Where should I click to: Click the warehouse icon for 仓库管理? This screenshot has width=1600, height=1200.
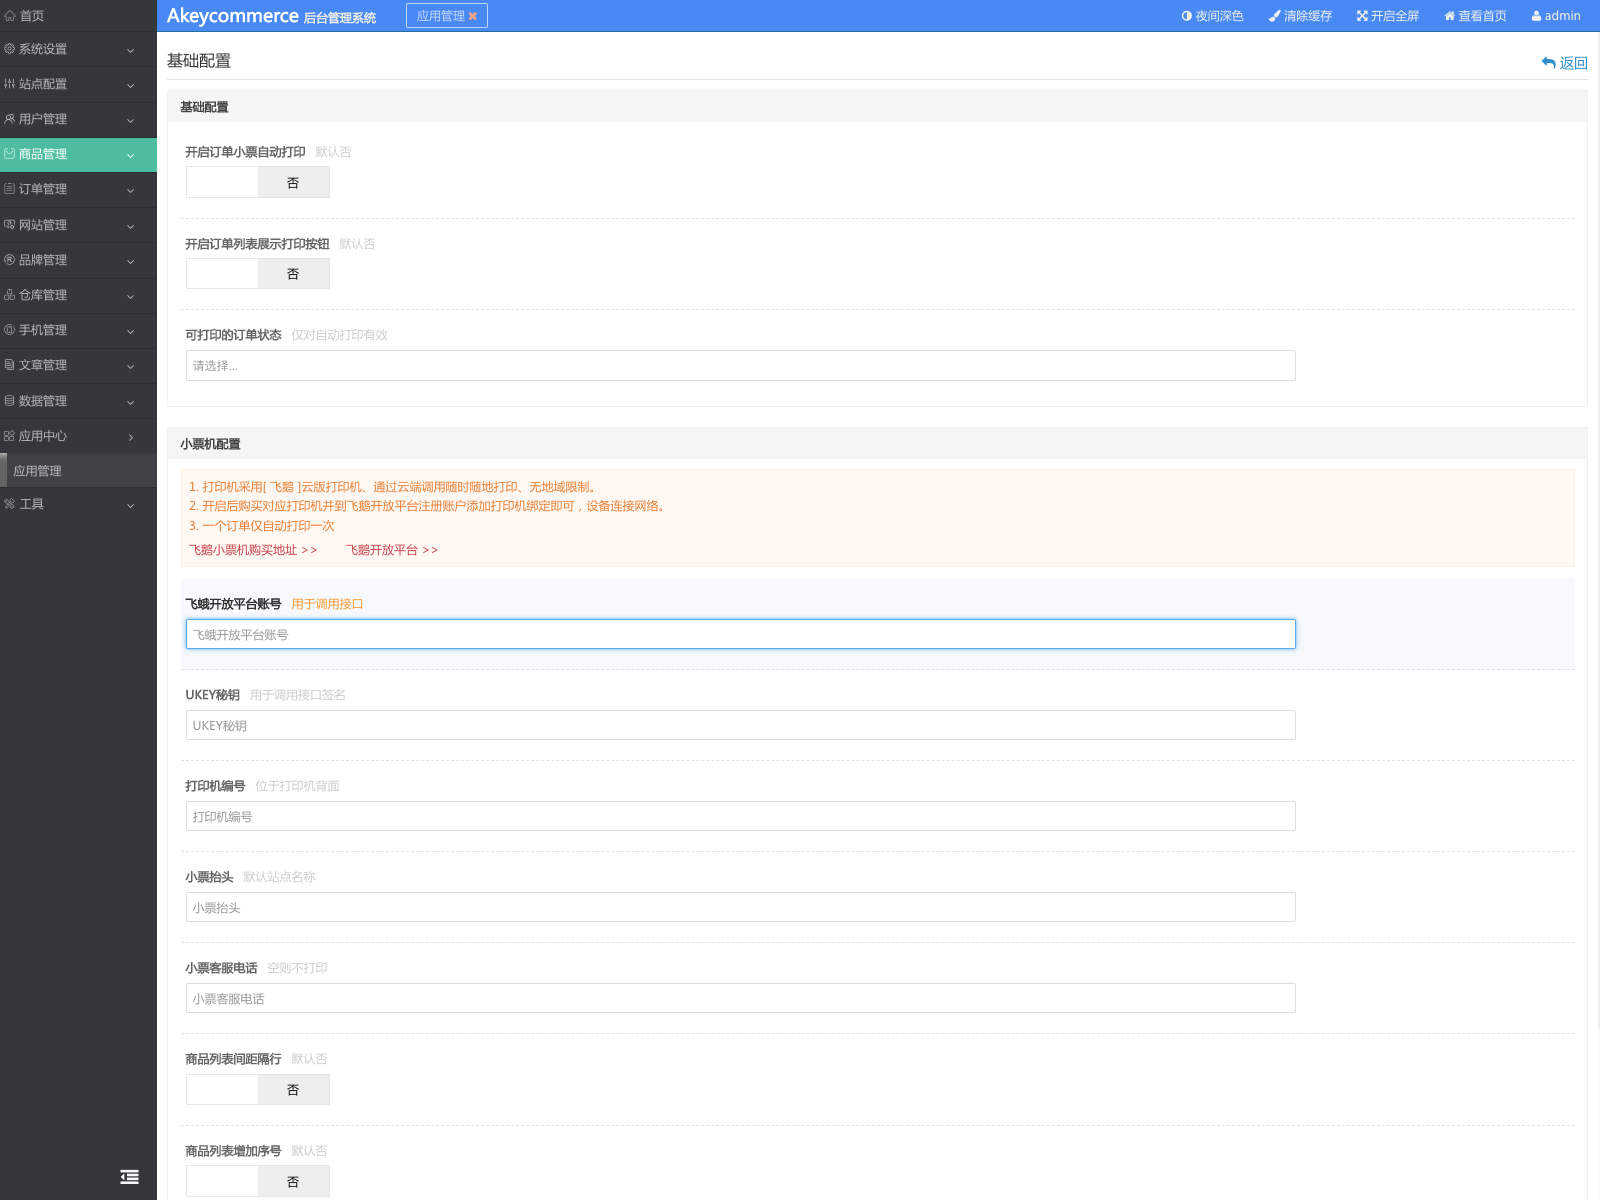[x=10, y=295]
